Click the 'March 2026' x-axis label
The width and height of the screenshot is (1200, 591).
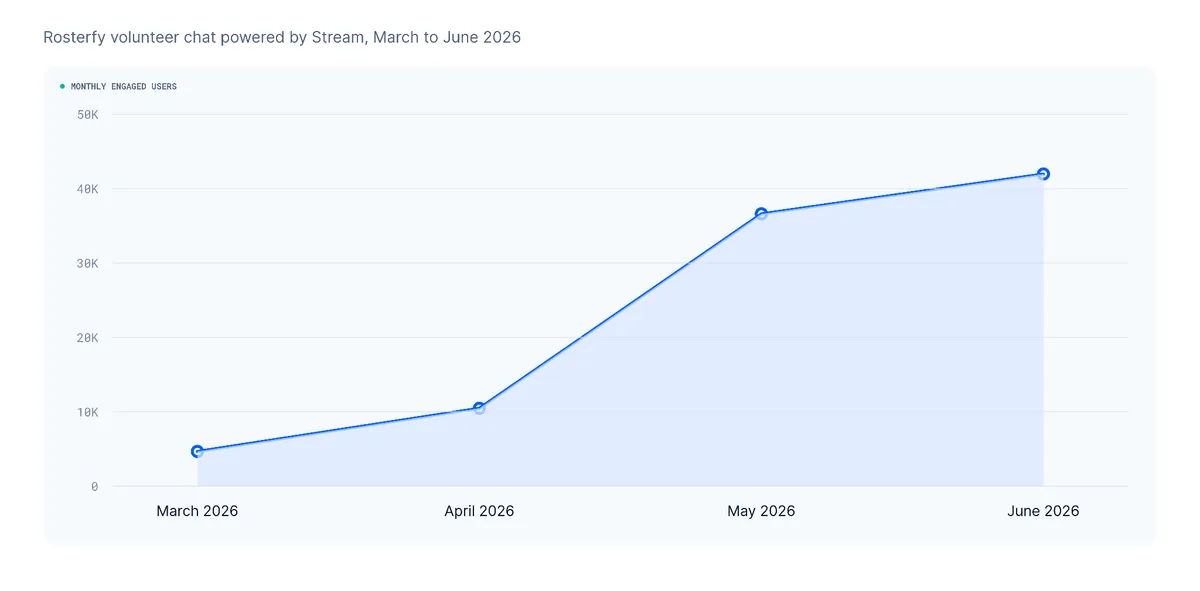tap(197, 511)
